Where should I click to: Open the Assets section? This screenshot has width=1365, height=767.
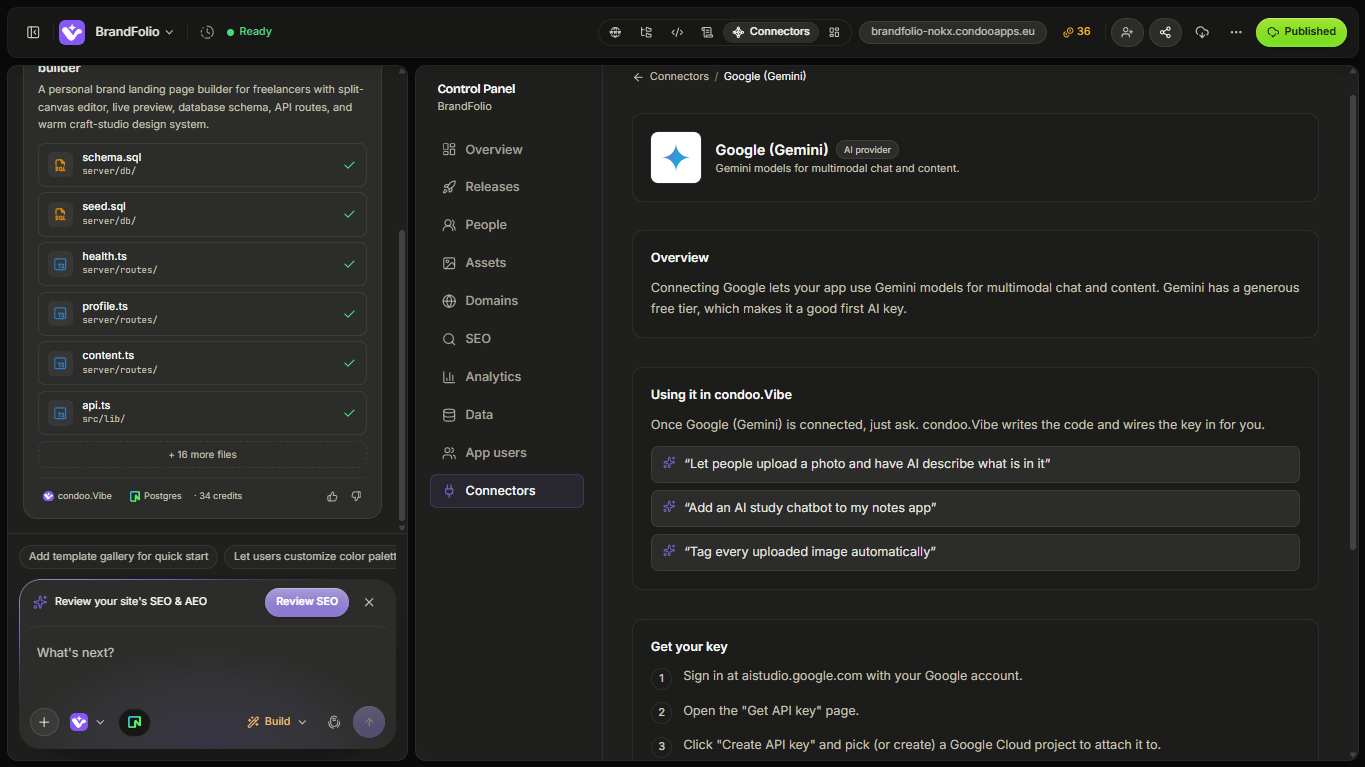click(507, 263)
